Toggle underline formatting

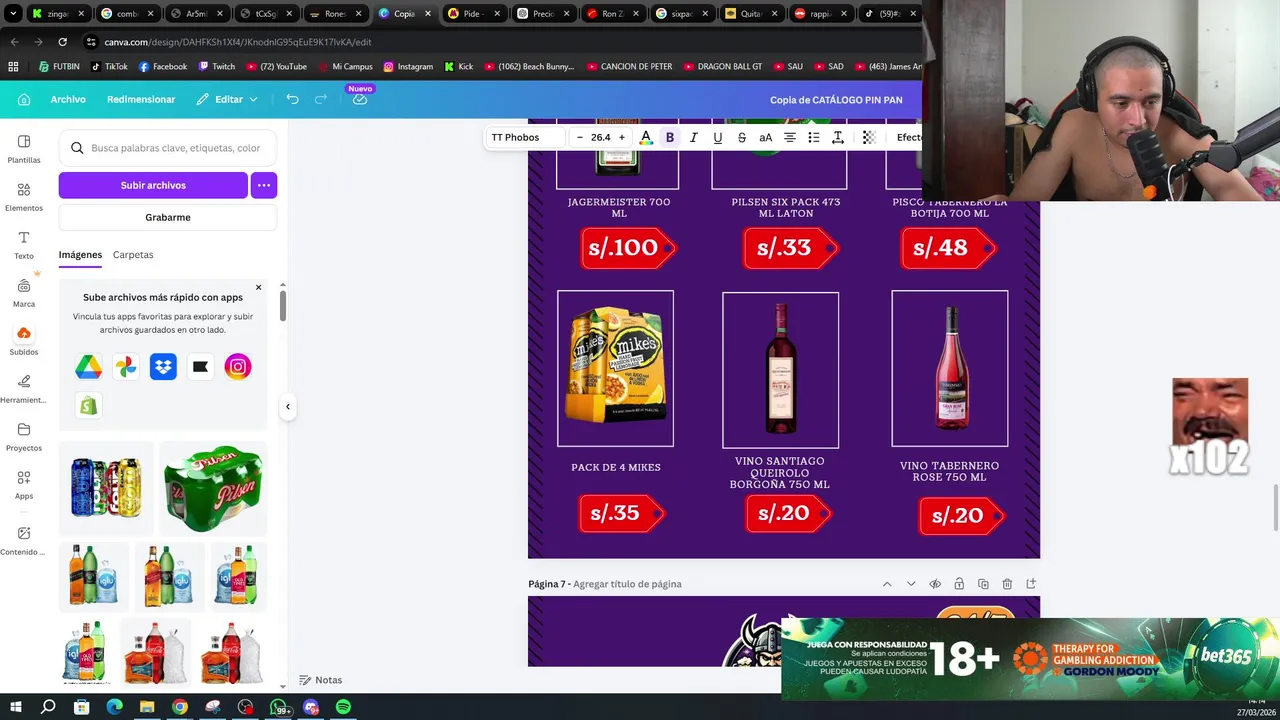pos(718,137)
